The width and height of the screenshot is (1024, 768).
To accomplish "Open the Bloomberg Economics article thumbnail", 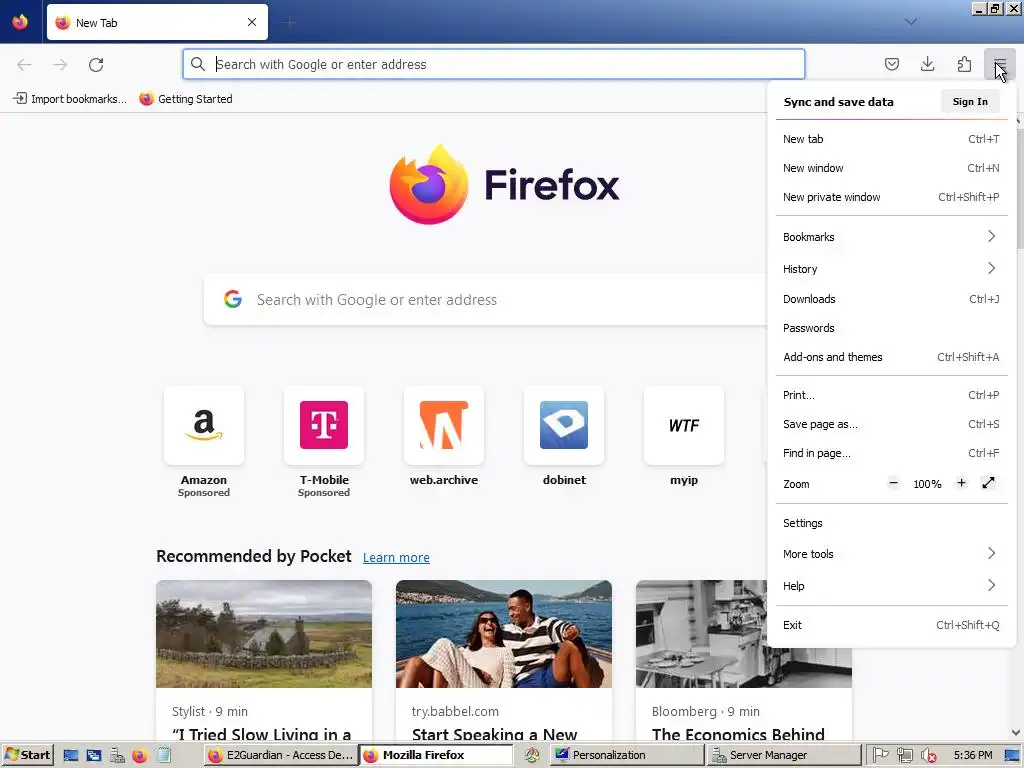I will pyautogui.click(x=744, y=633).
